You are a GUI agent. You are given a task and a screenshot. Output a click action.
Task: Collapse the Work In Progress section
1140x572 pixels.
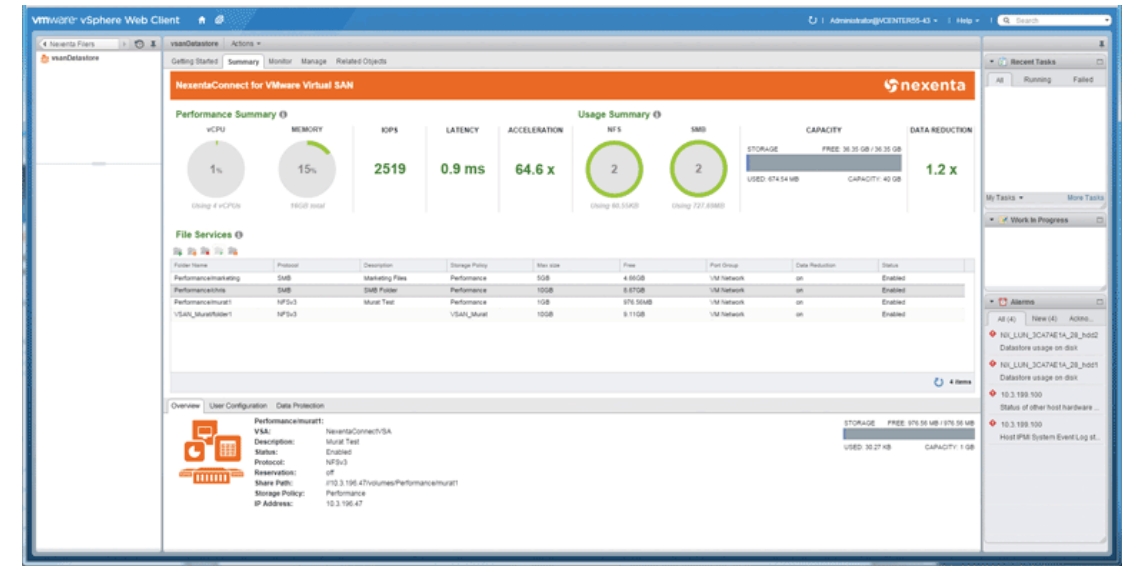click(991, 219)
